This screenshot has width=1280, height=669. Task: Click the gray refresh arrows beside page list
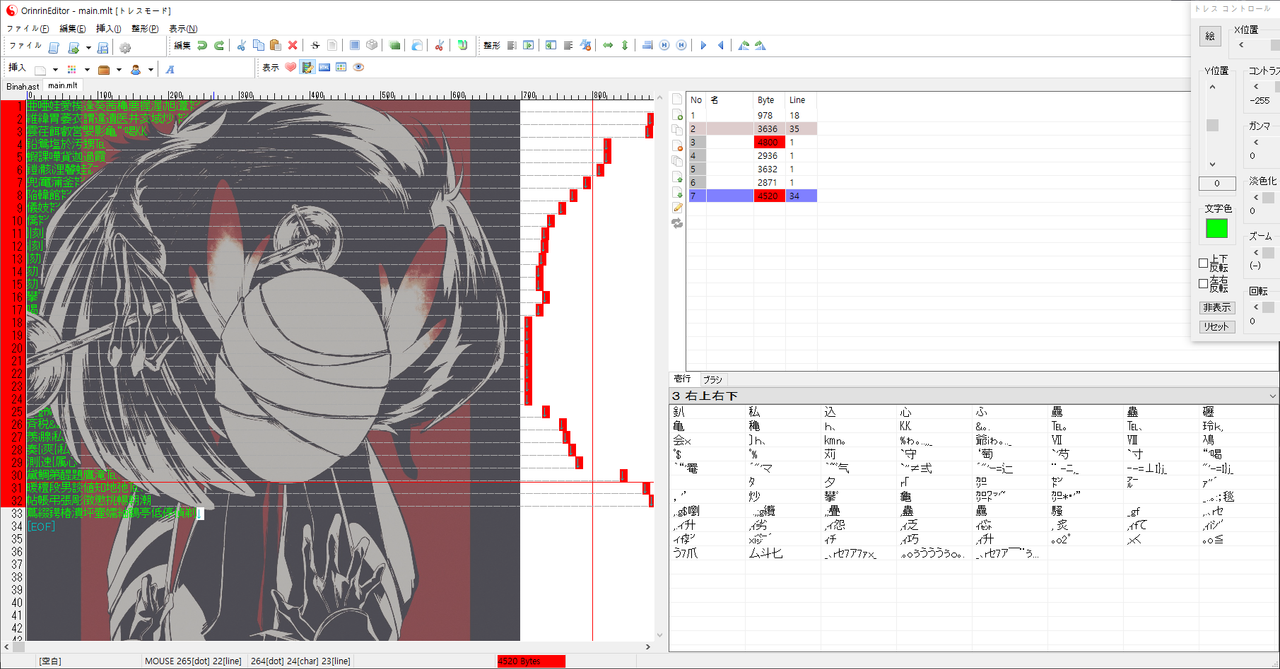click(677, 223)
